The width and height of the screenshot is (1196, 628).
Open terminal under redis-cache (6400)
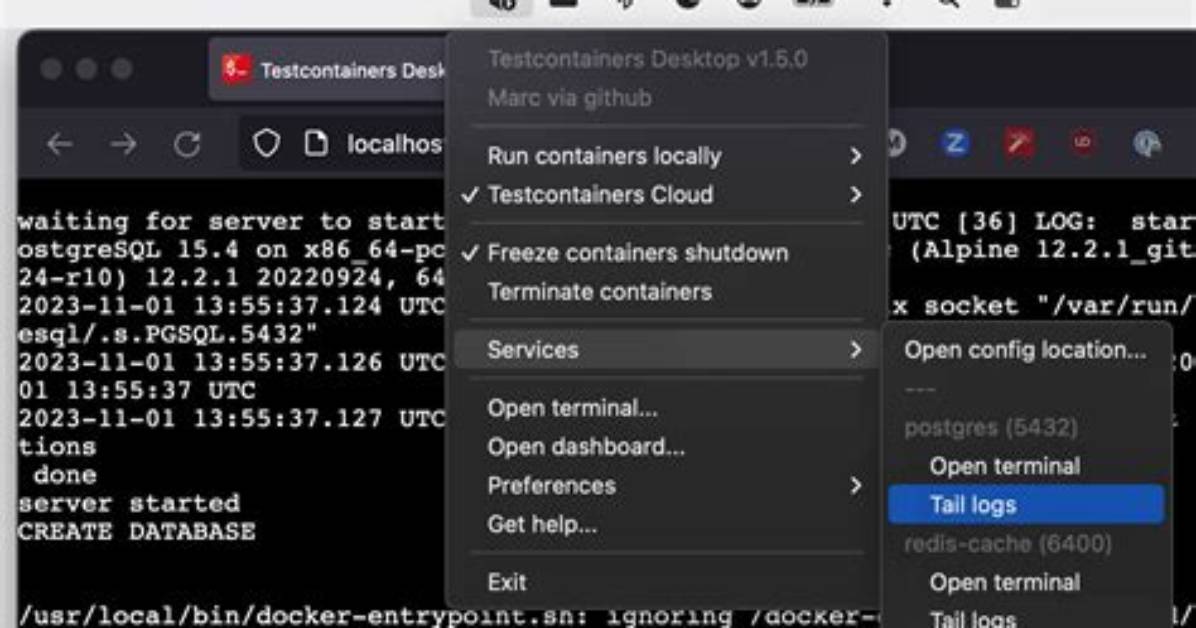click(x=1026, y=582)
